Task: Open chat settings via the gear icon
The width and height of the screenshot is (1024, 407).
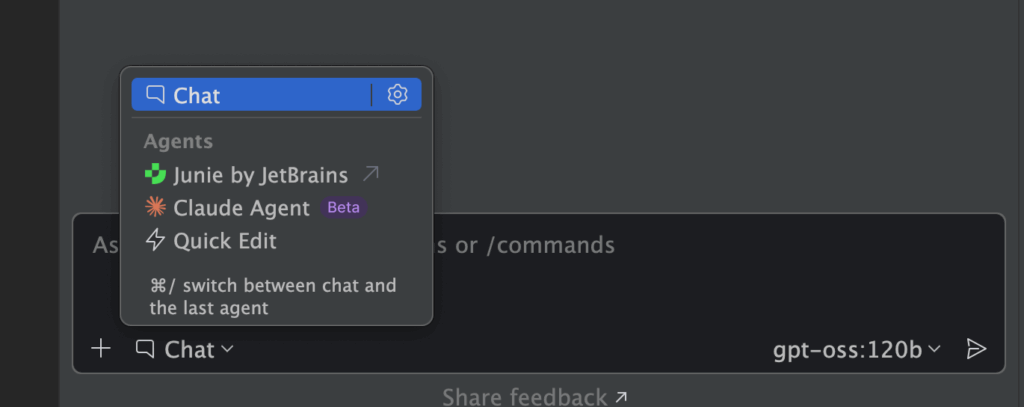Action: 398,95
